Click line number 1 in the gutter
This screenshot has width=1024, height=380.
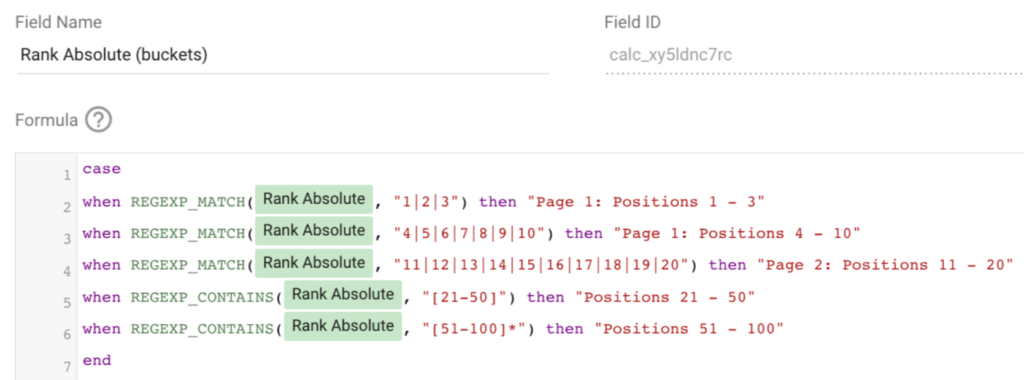click(67, 176)
